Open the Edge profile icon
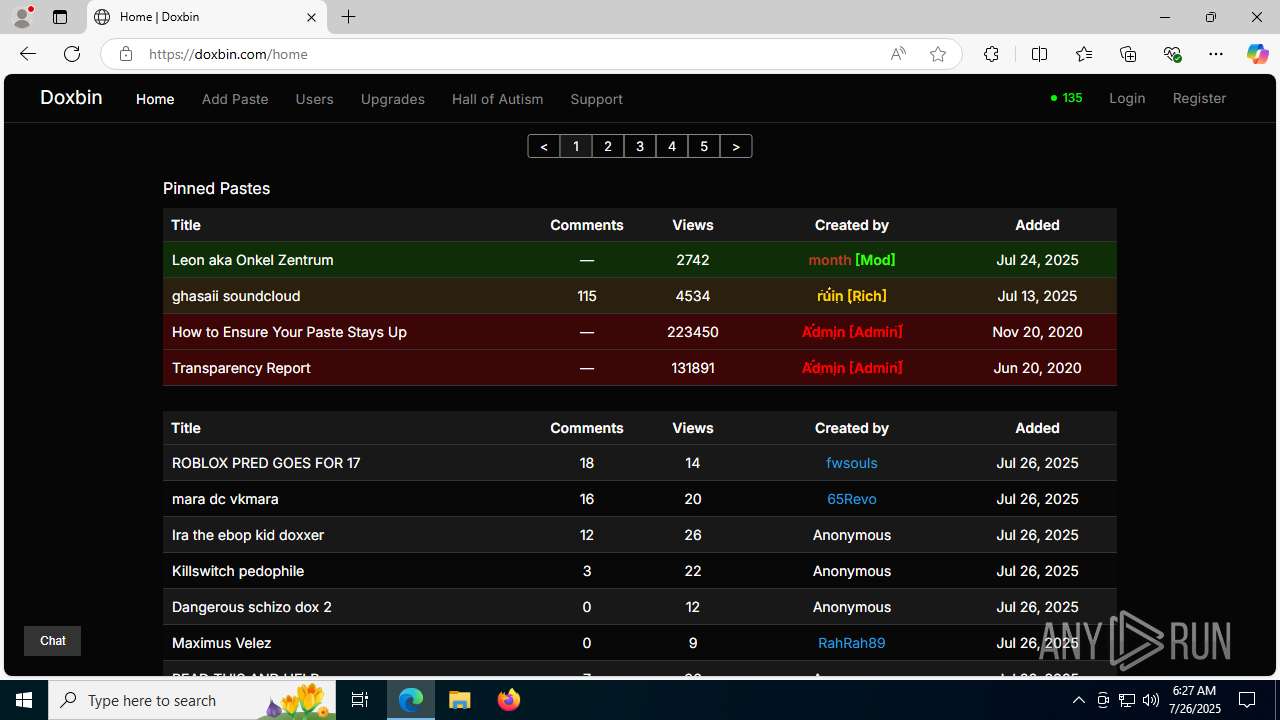 [x=22, y=17]
